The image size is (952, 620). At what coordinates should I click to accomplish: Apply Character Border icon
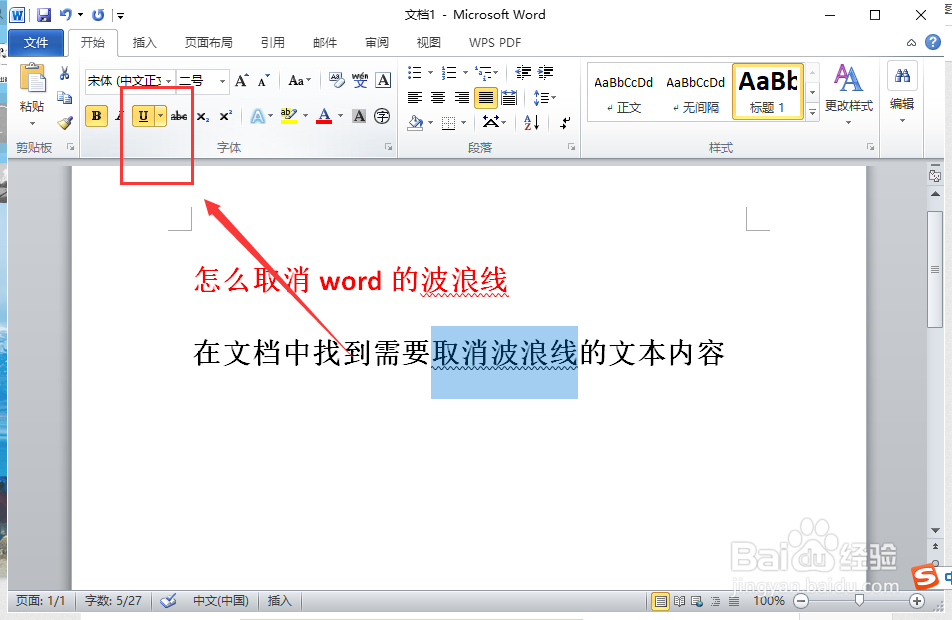383,80
